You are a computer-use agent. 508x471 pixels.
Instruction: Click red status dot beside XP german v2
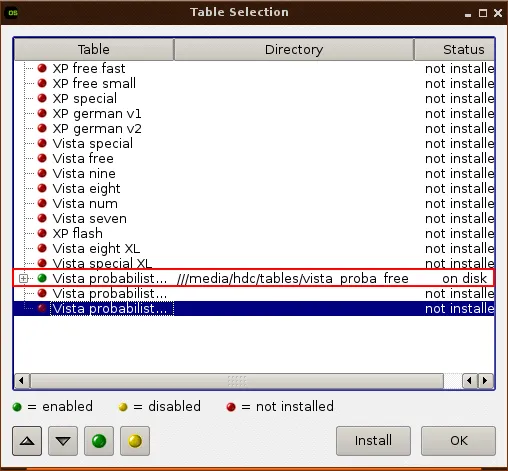42,128
